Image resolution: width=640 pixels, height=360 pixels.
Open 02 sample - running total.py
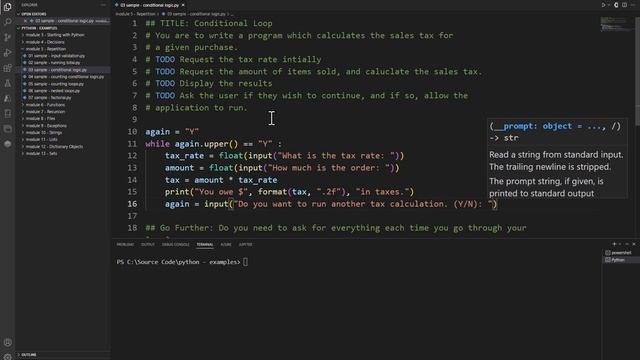point(54,62)
